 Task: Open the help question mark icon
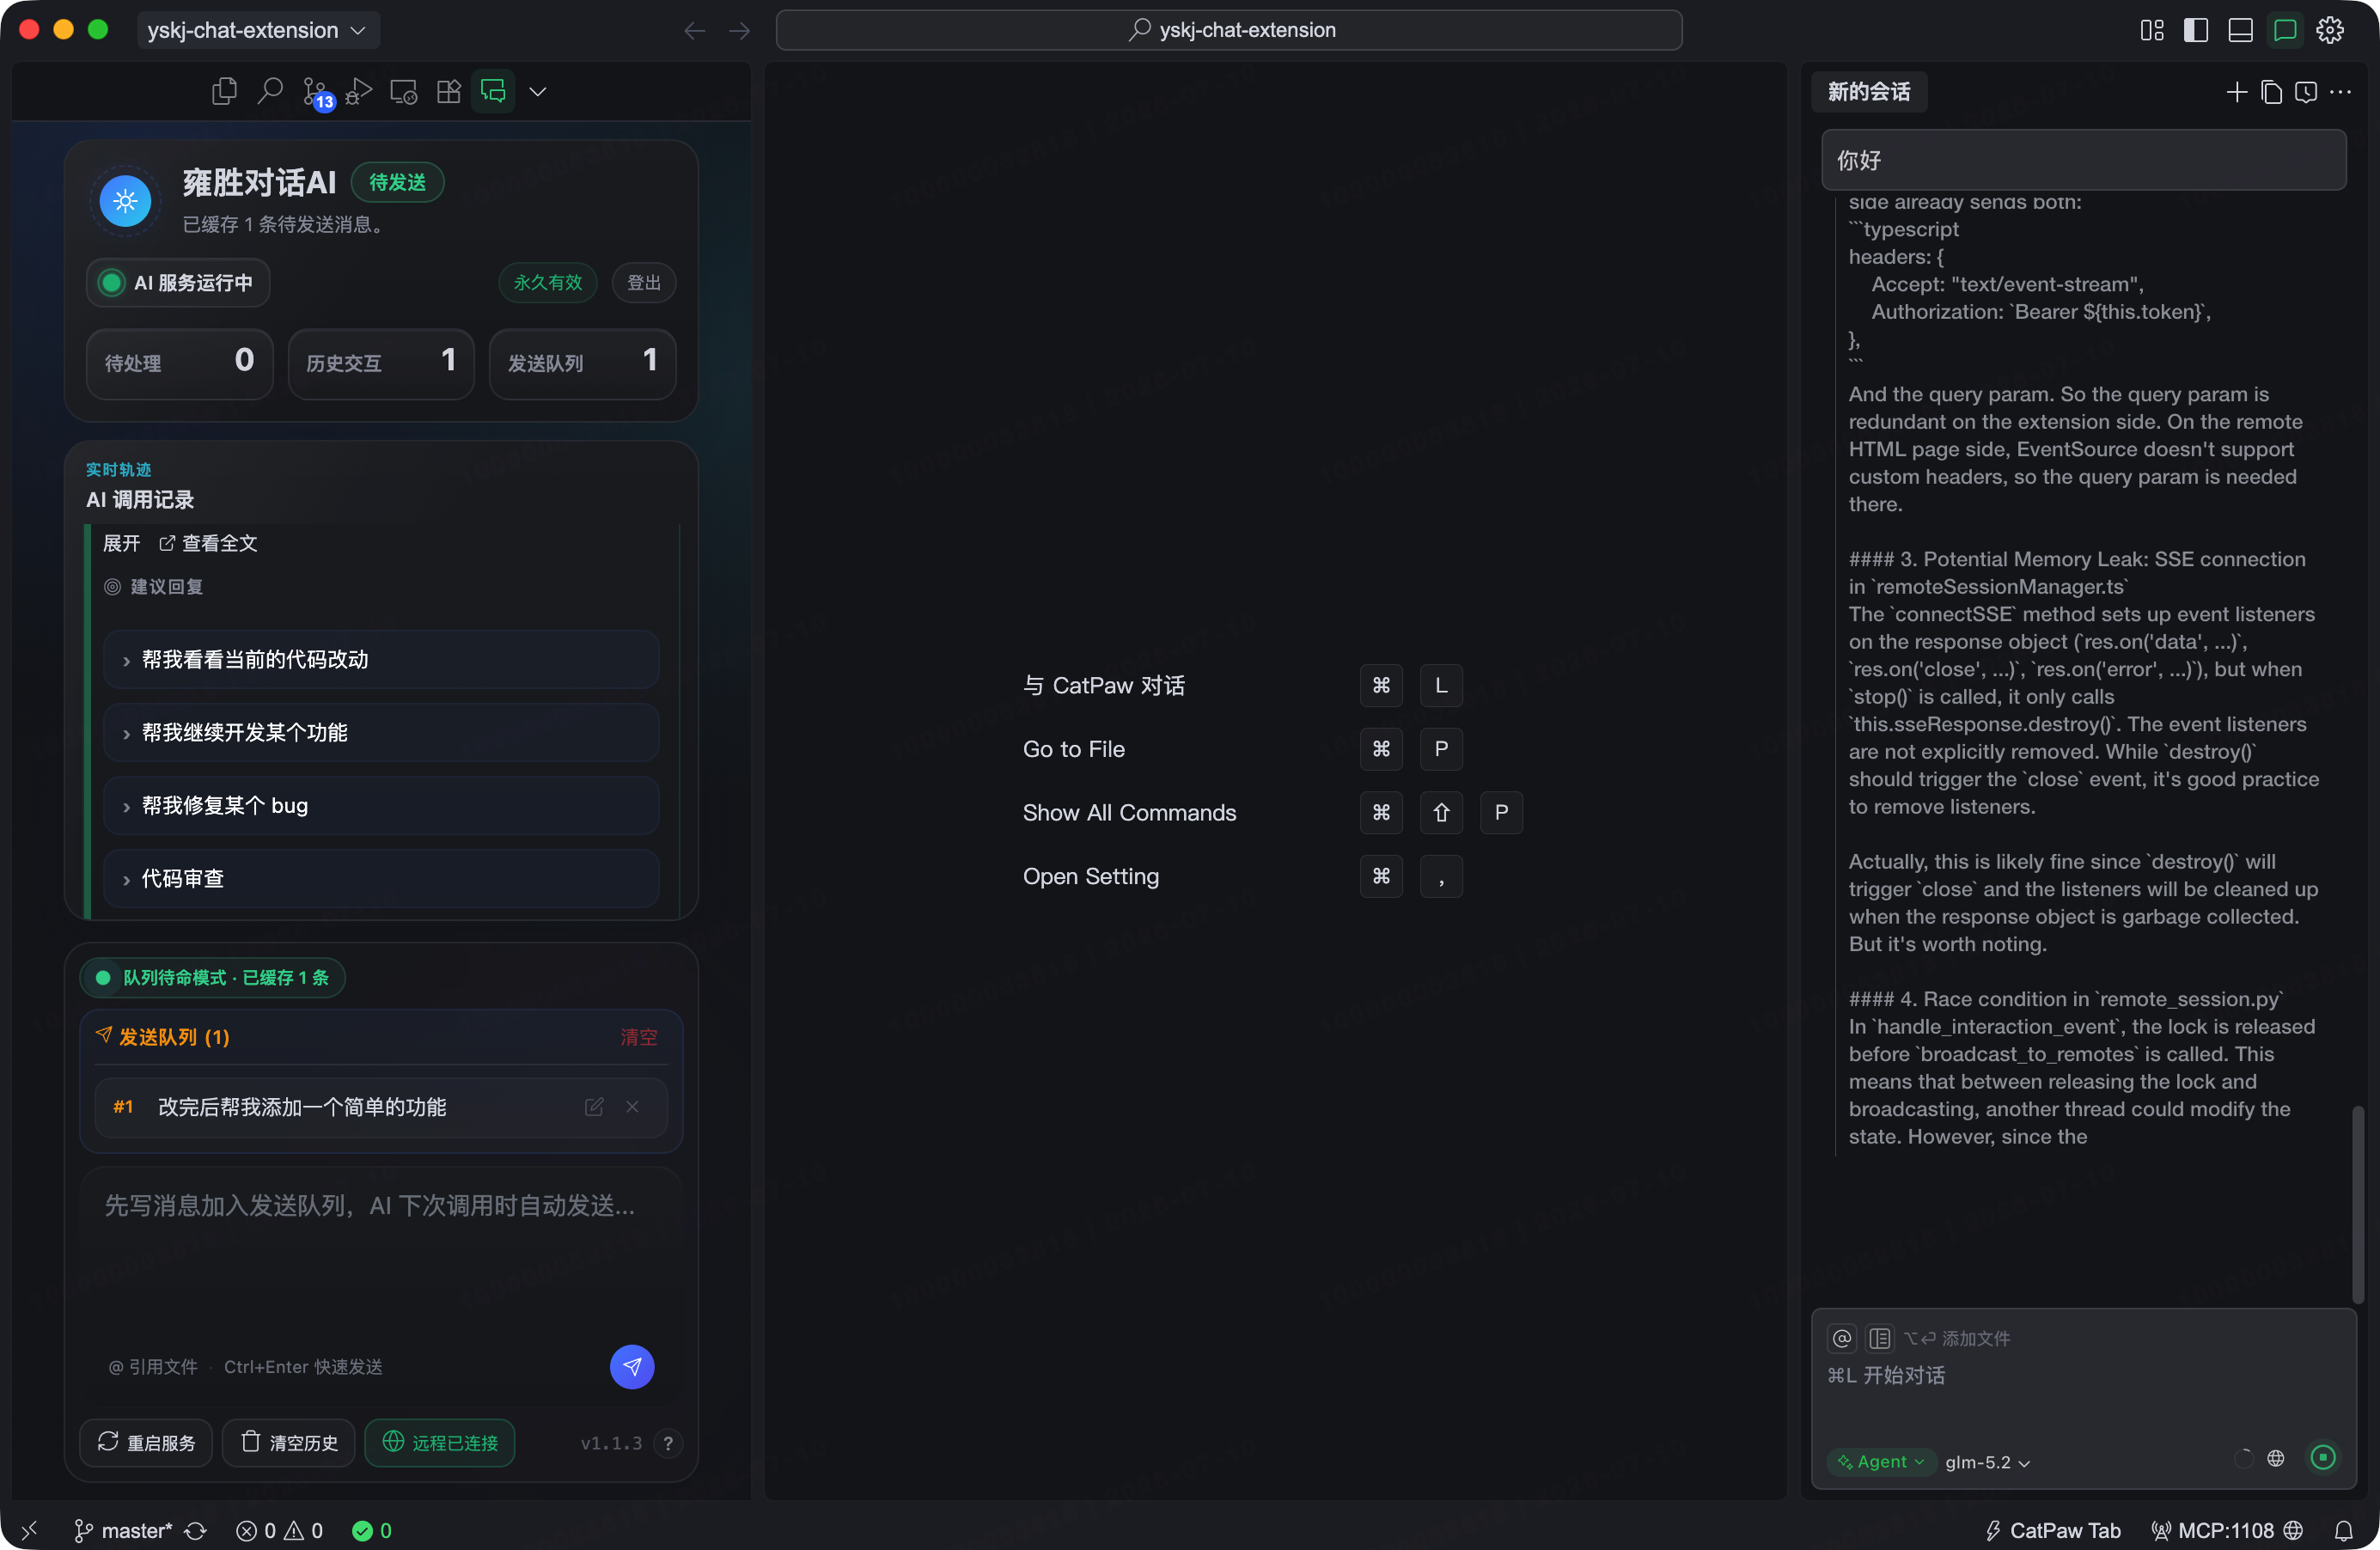click(668, 1443)
